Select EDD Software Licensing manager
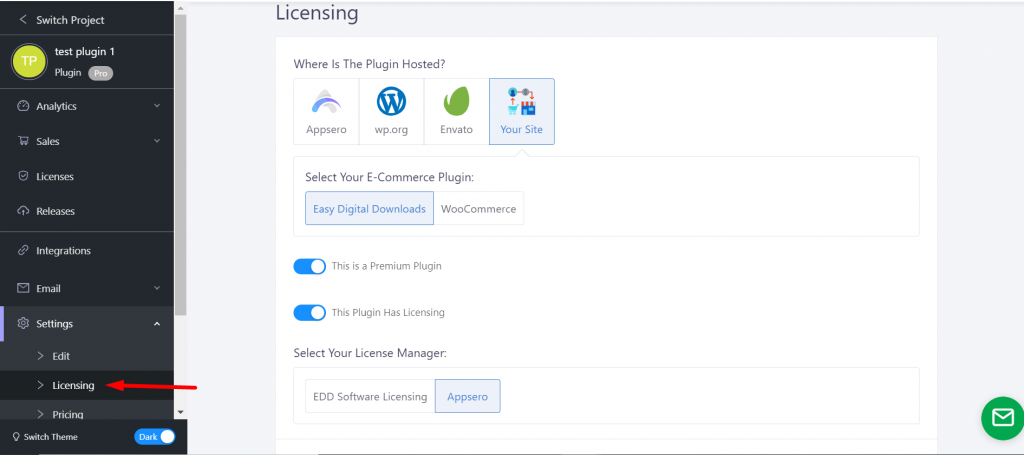1024x455 pixels. (x=370, y=396)
